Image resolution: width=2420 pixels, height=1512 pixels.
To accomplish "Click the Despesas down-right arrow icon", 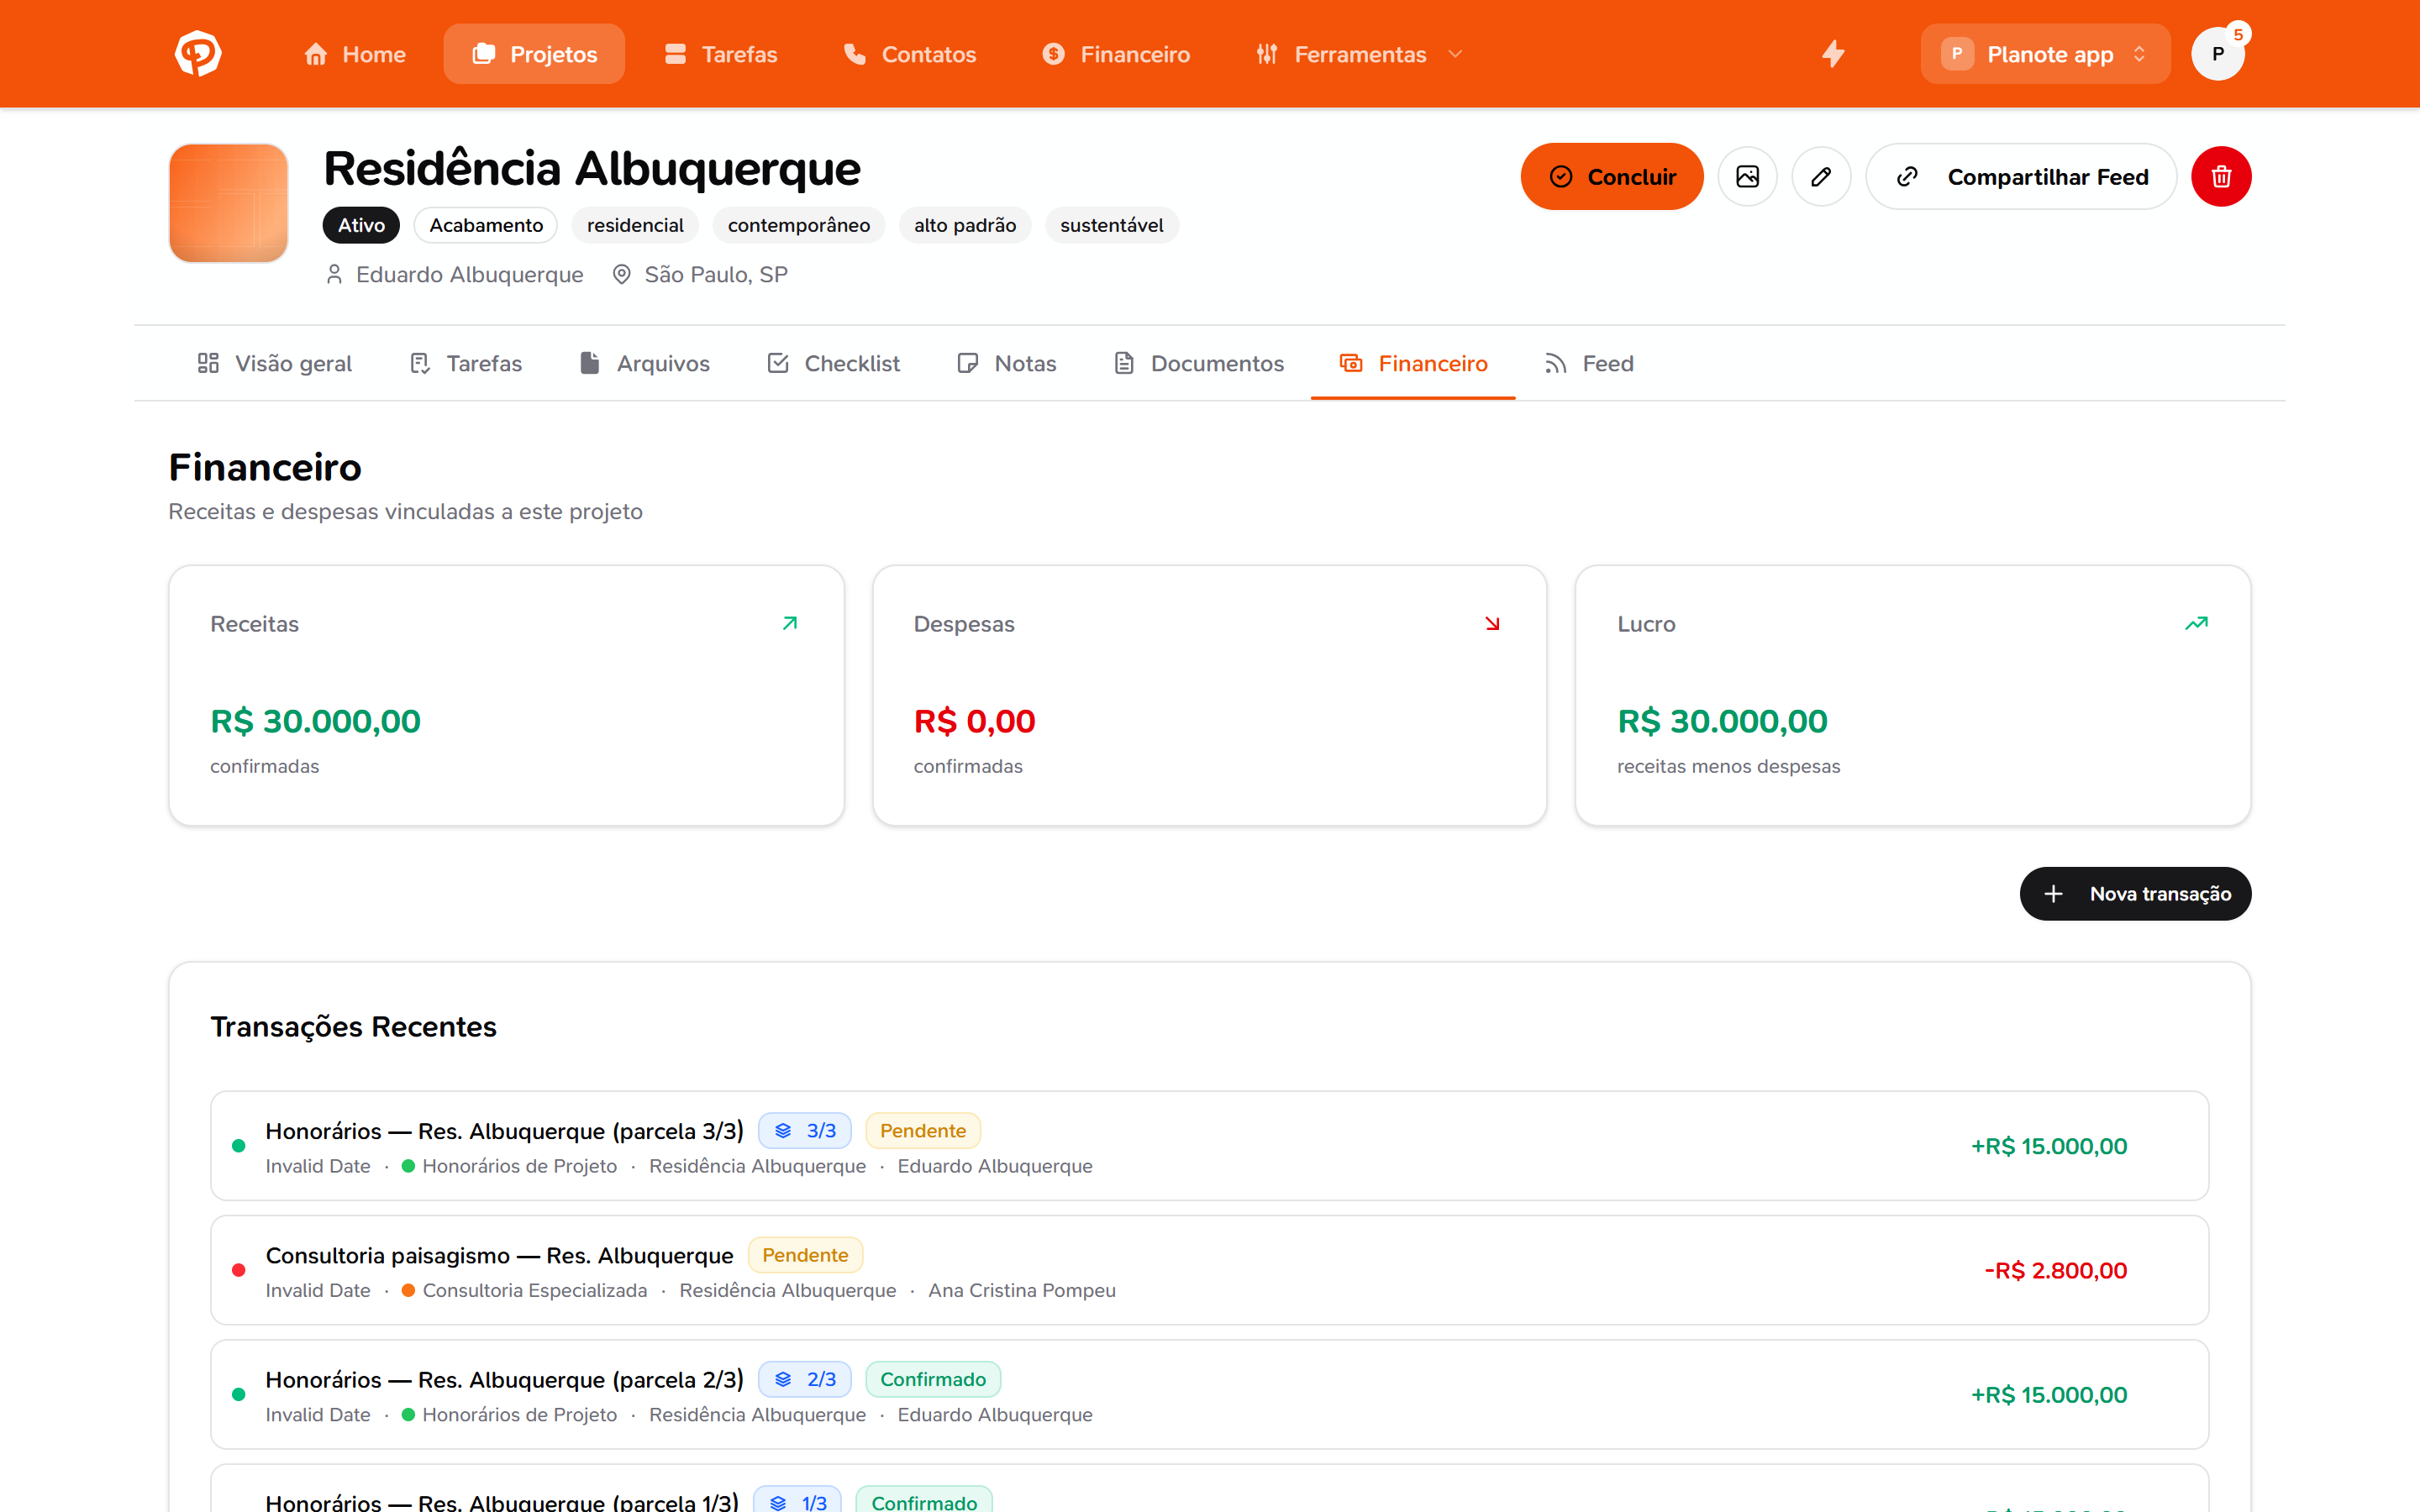I will click(1493, 623).
